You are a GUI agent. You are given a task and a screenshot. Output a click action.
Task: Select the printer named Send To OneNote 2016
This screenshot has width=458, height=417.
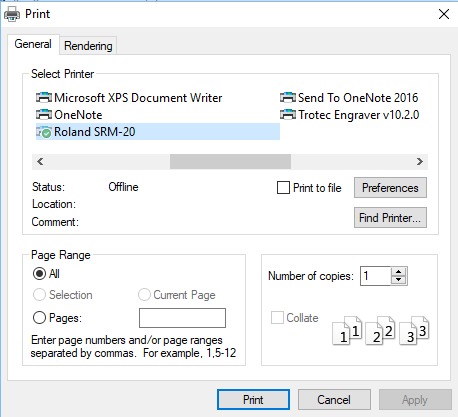(x=349, y=98)
